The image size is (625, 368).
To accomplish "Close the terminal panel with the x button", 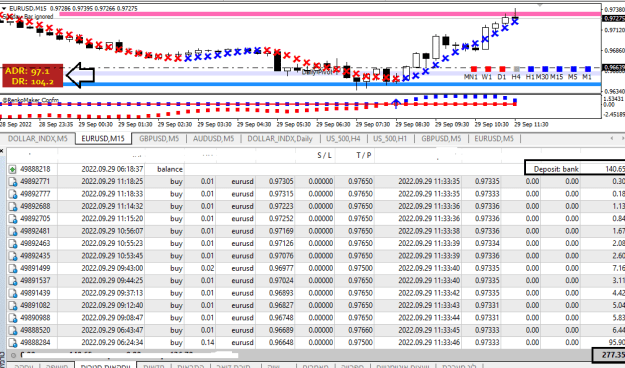I will [2, 151].
